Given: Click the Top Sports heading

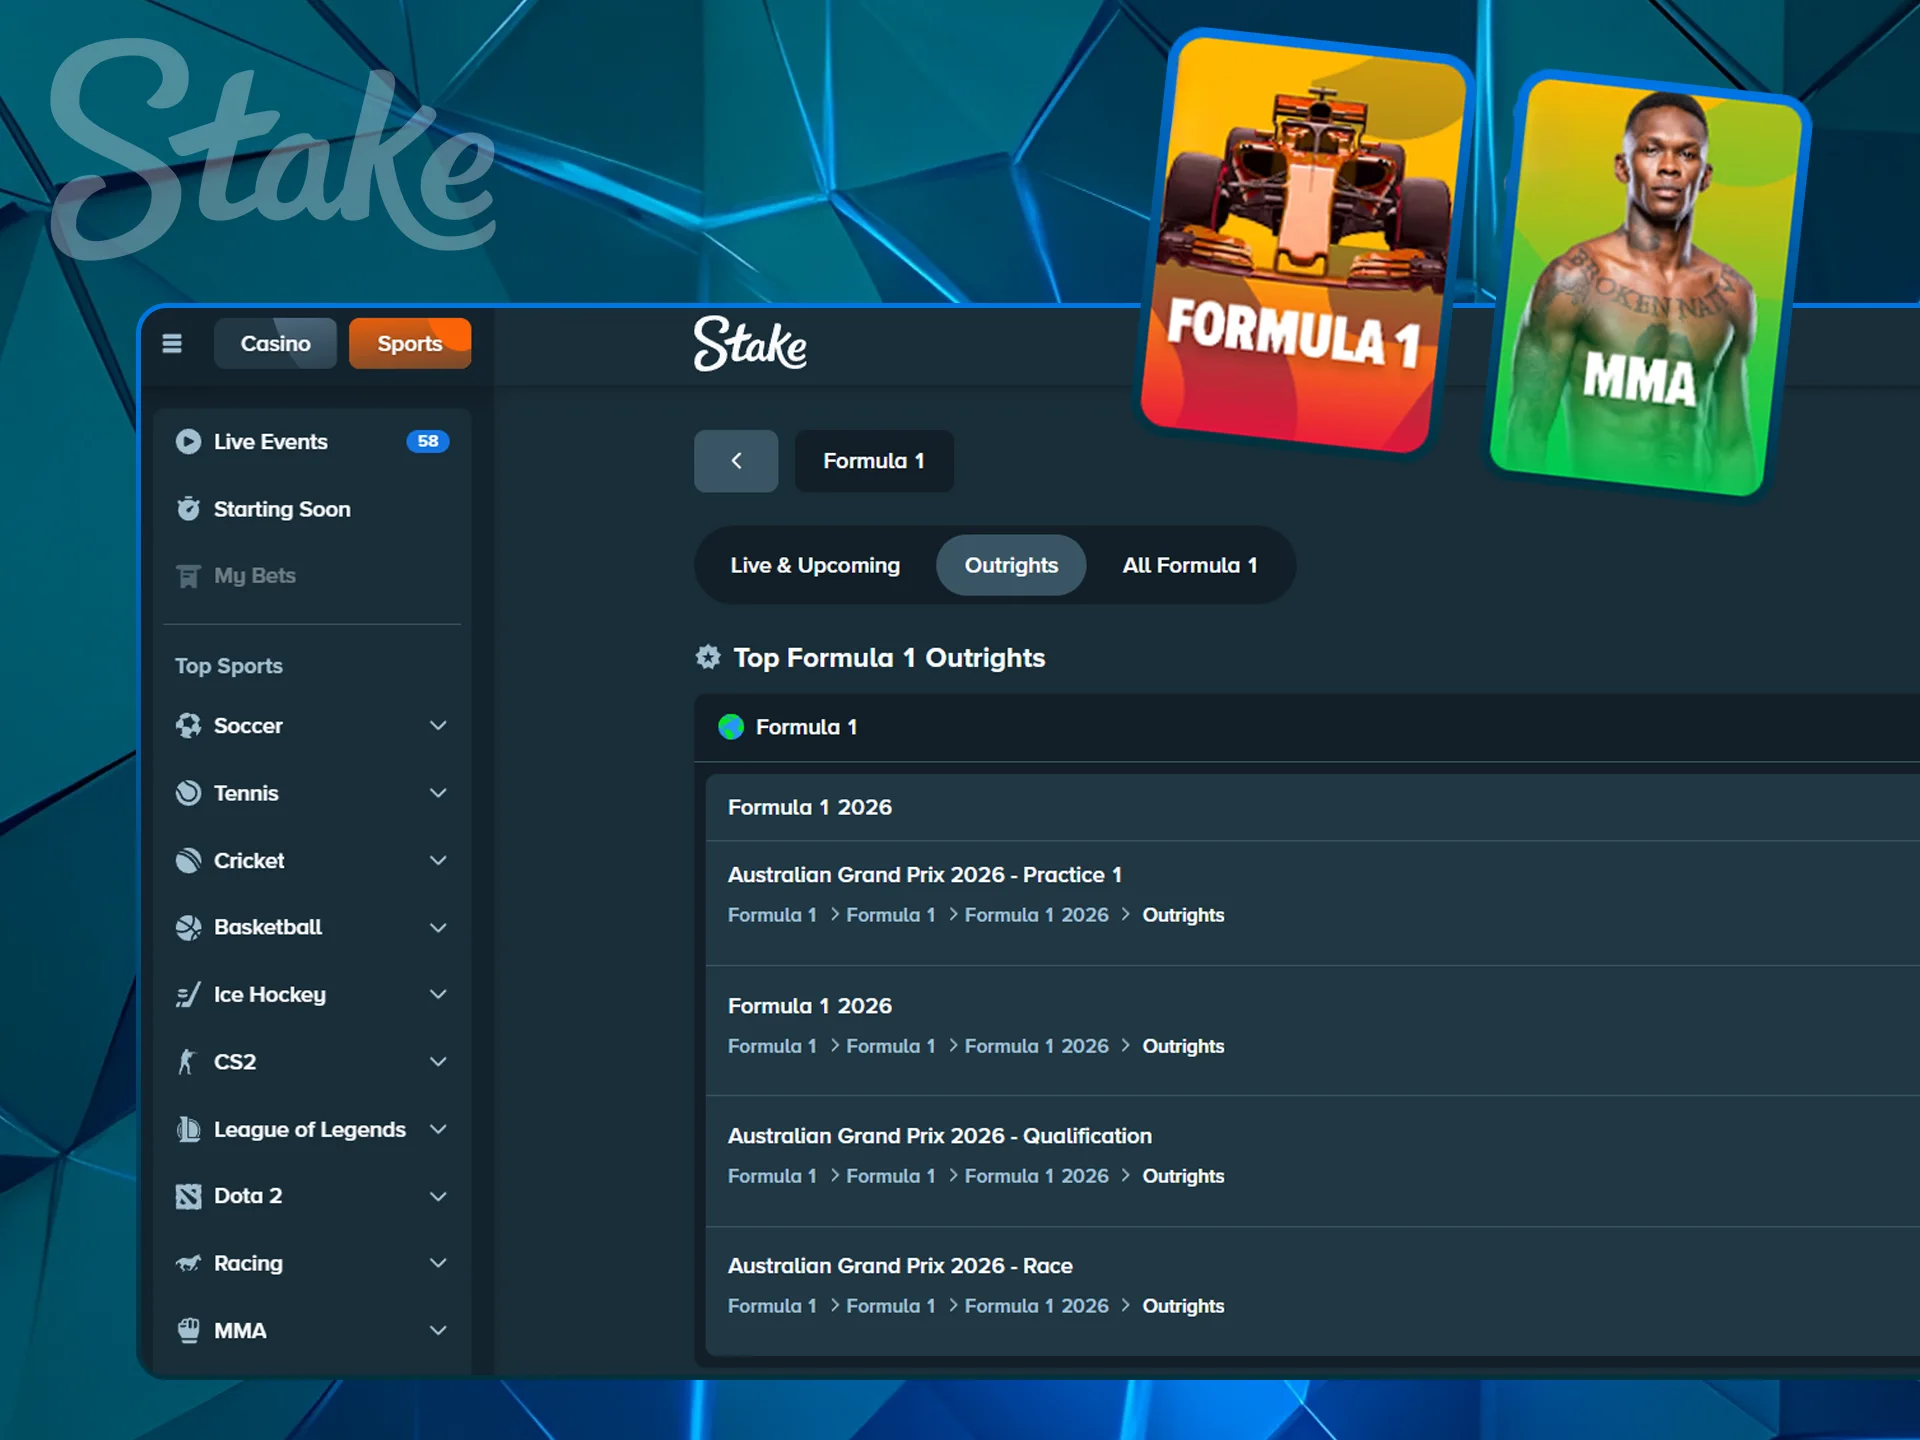Looking at the screenshot, I should (229, 666).
